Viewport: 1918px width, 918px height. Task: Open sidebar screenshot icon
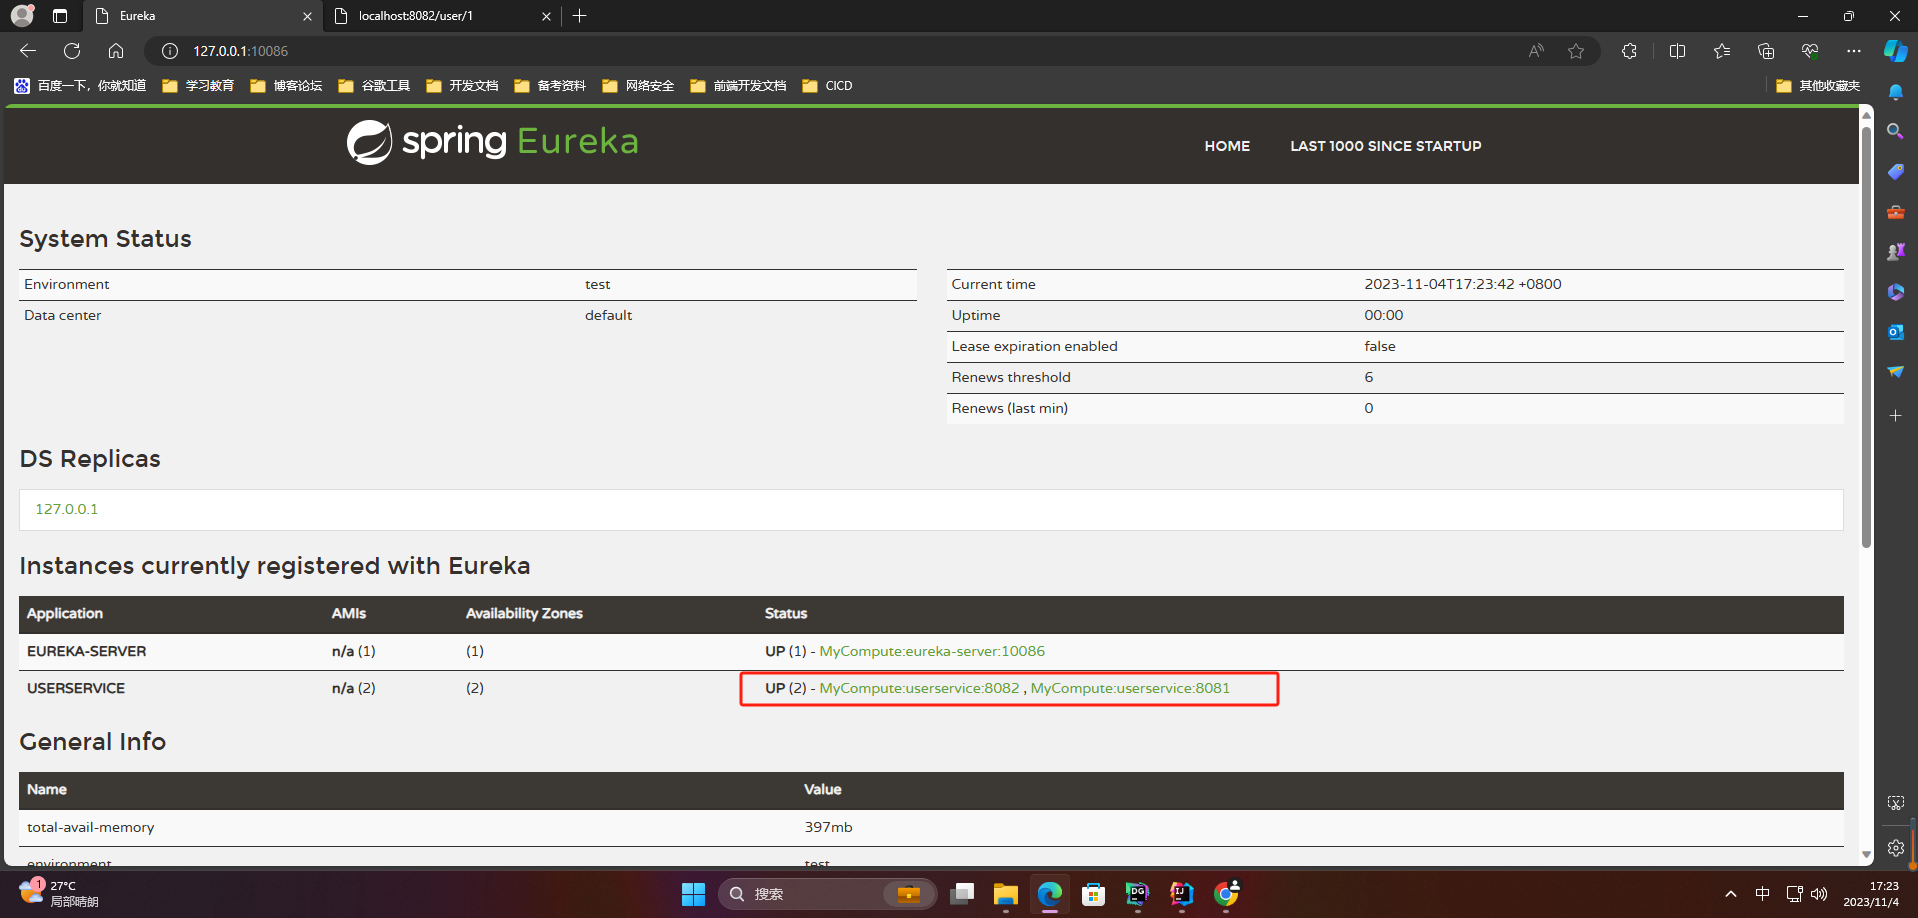coord(1896,803)
